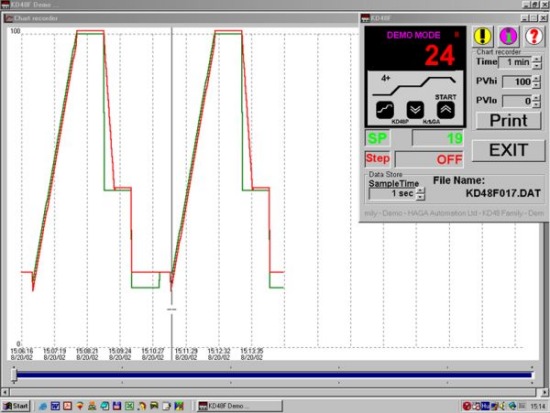
Task: Click the Step status field showing OFF
Action: 429,159
